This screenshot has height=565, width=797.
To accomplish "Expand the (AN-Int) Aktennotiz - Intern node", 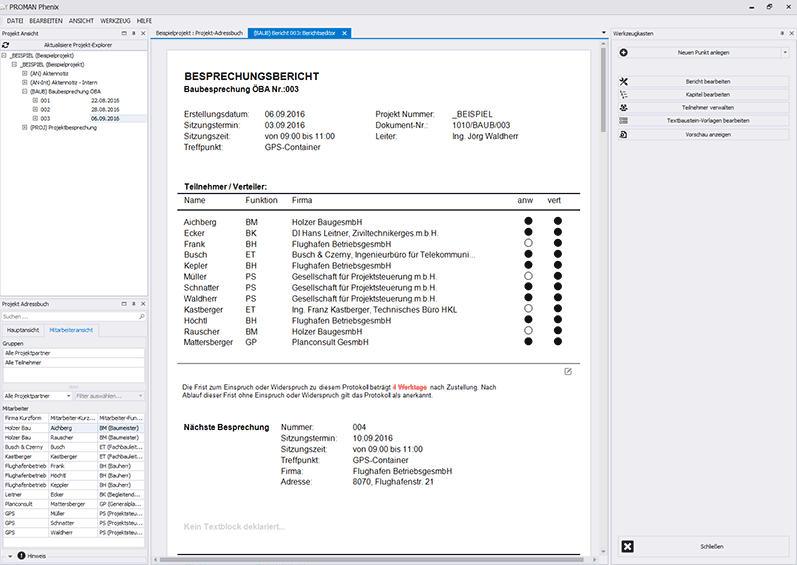I will coord(24,82).
